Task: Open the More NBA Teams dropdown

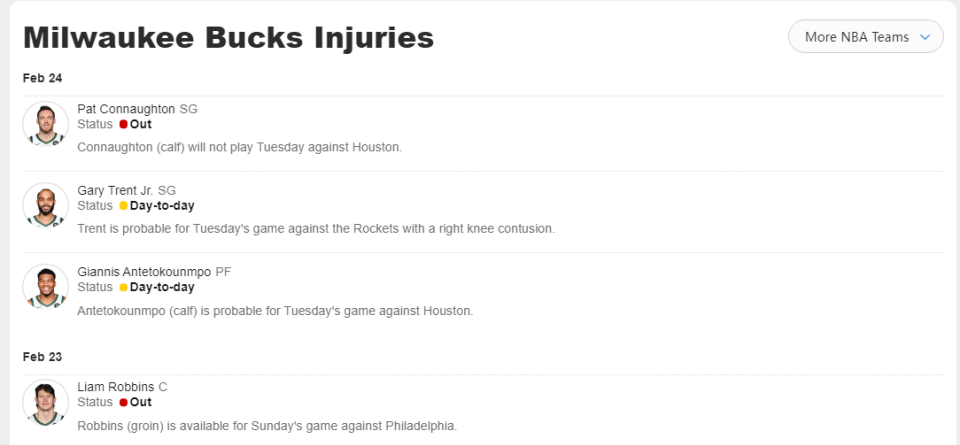Action: (866, 37)
